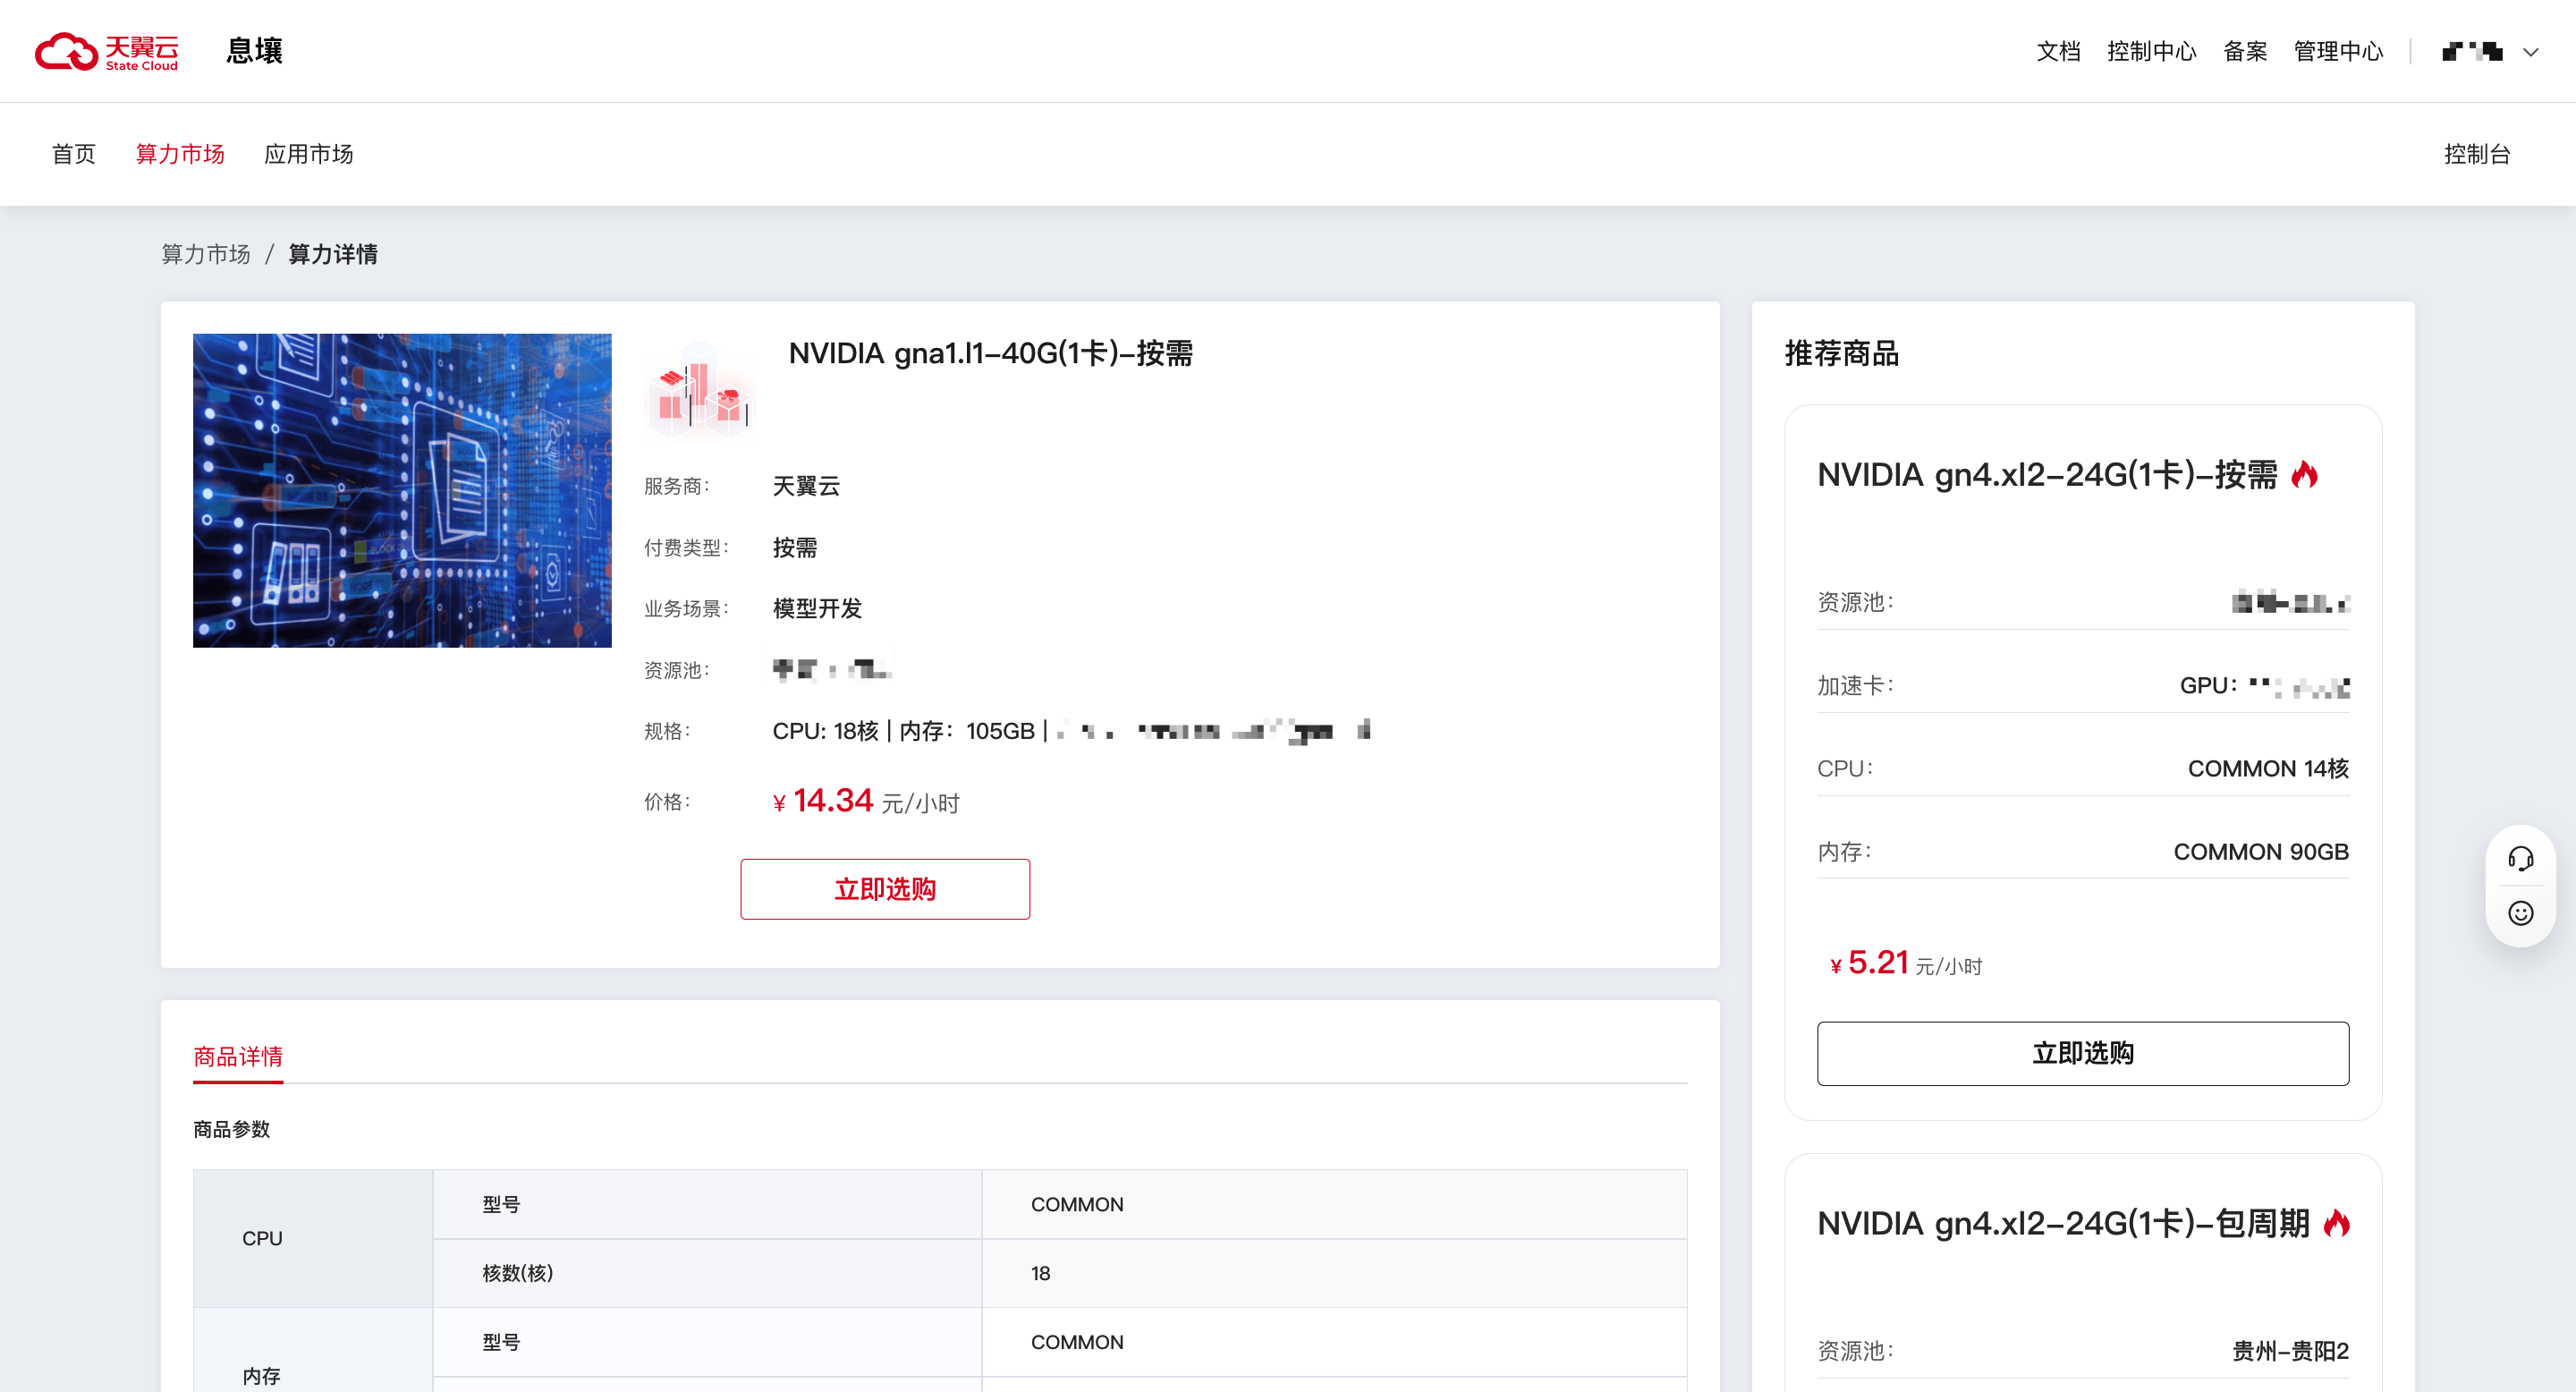The height and width of the screenshot is (1392, 2576).
Task: Click the State Cloud logo
Action: 106,51
